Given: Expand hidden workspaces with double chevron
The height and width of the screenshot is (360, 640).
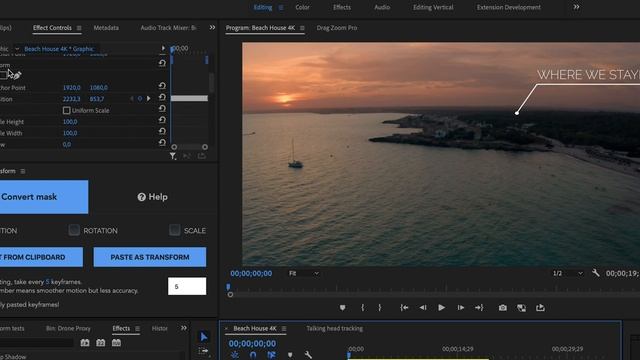Looking at the screenshot, I should tap(576, 7).
